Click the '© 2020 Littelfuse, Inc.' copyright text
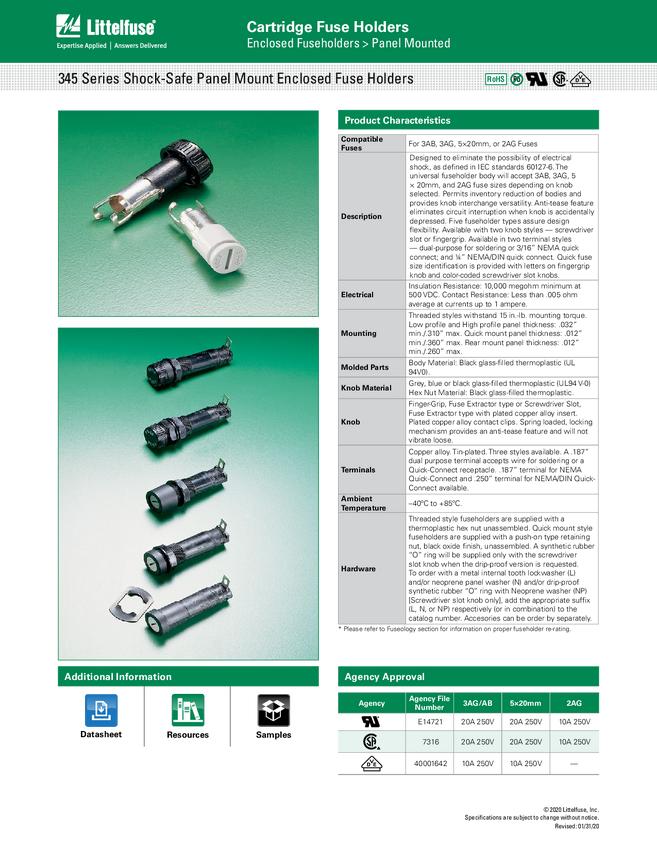Screen dimensions: 657x850 pos(571,809)
